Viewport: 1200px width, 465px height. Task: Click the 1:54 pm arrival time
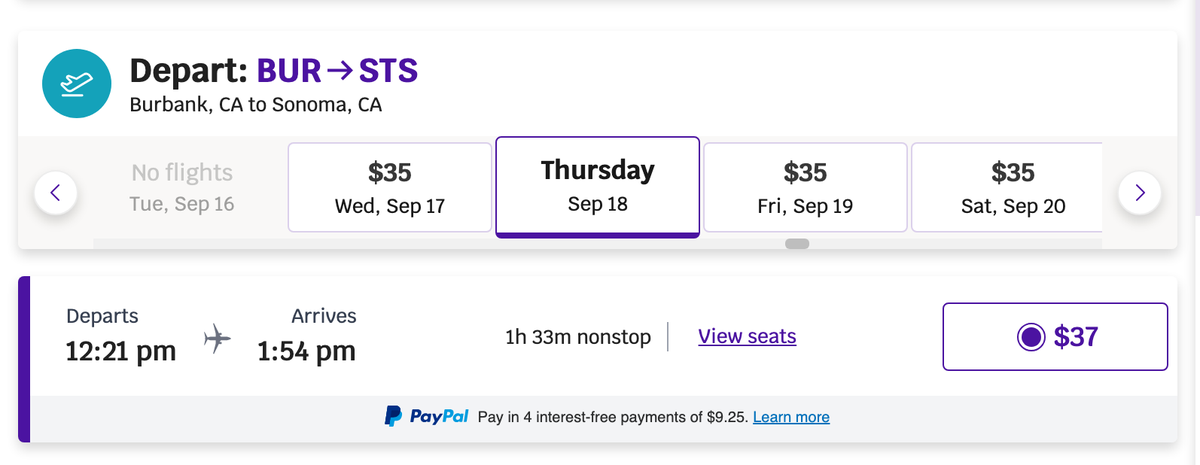306,351
